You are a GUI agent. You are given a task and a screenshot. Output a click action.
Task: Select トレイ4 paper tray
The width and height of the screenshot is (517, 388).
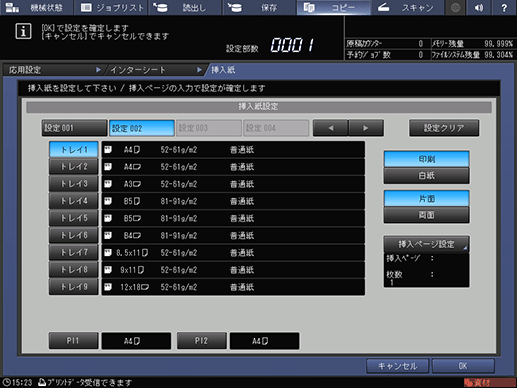click(74, 201)
